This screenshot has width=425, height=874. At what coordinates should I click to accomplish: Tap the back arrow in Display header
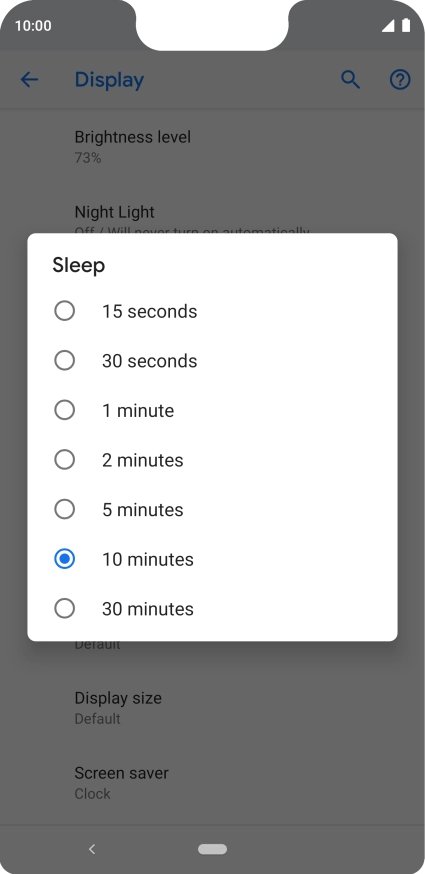point(29,80)
